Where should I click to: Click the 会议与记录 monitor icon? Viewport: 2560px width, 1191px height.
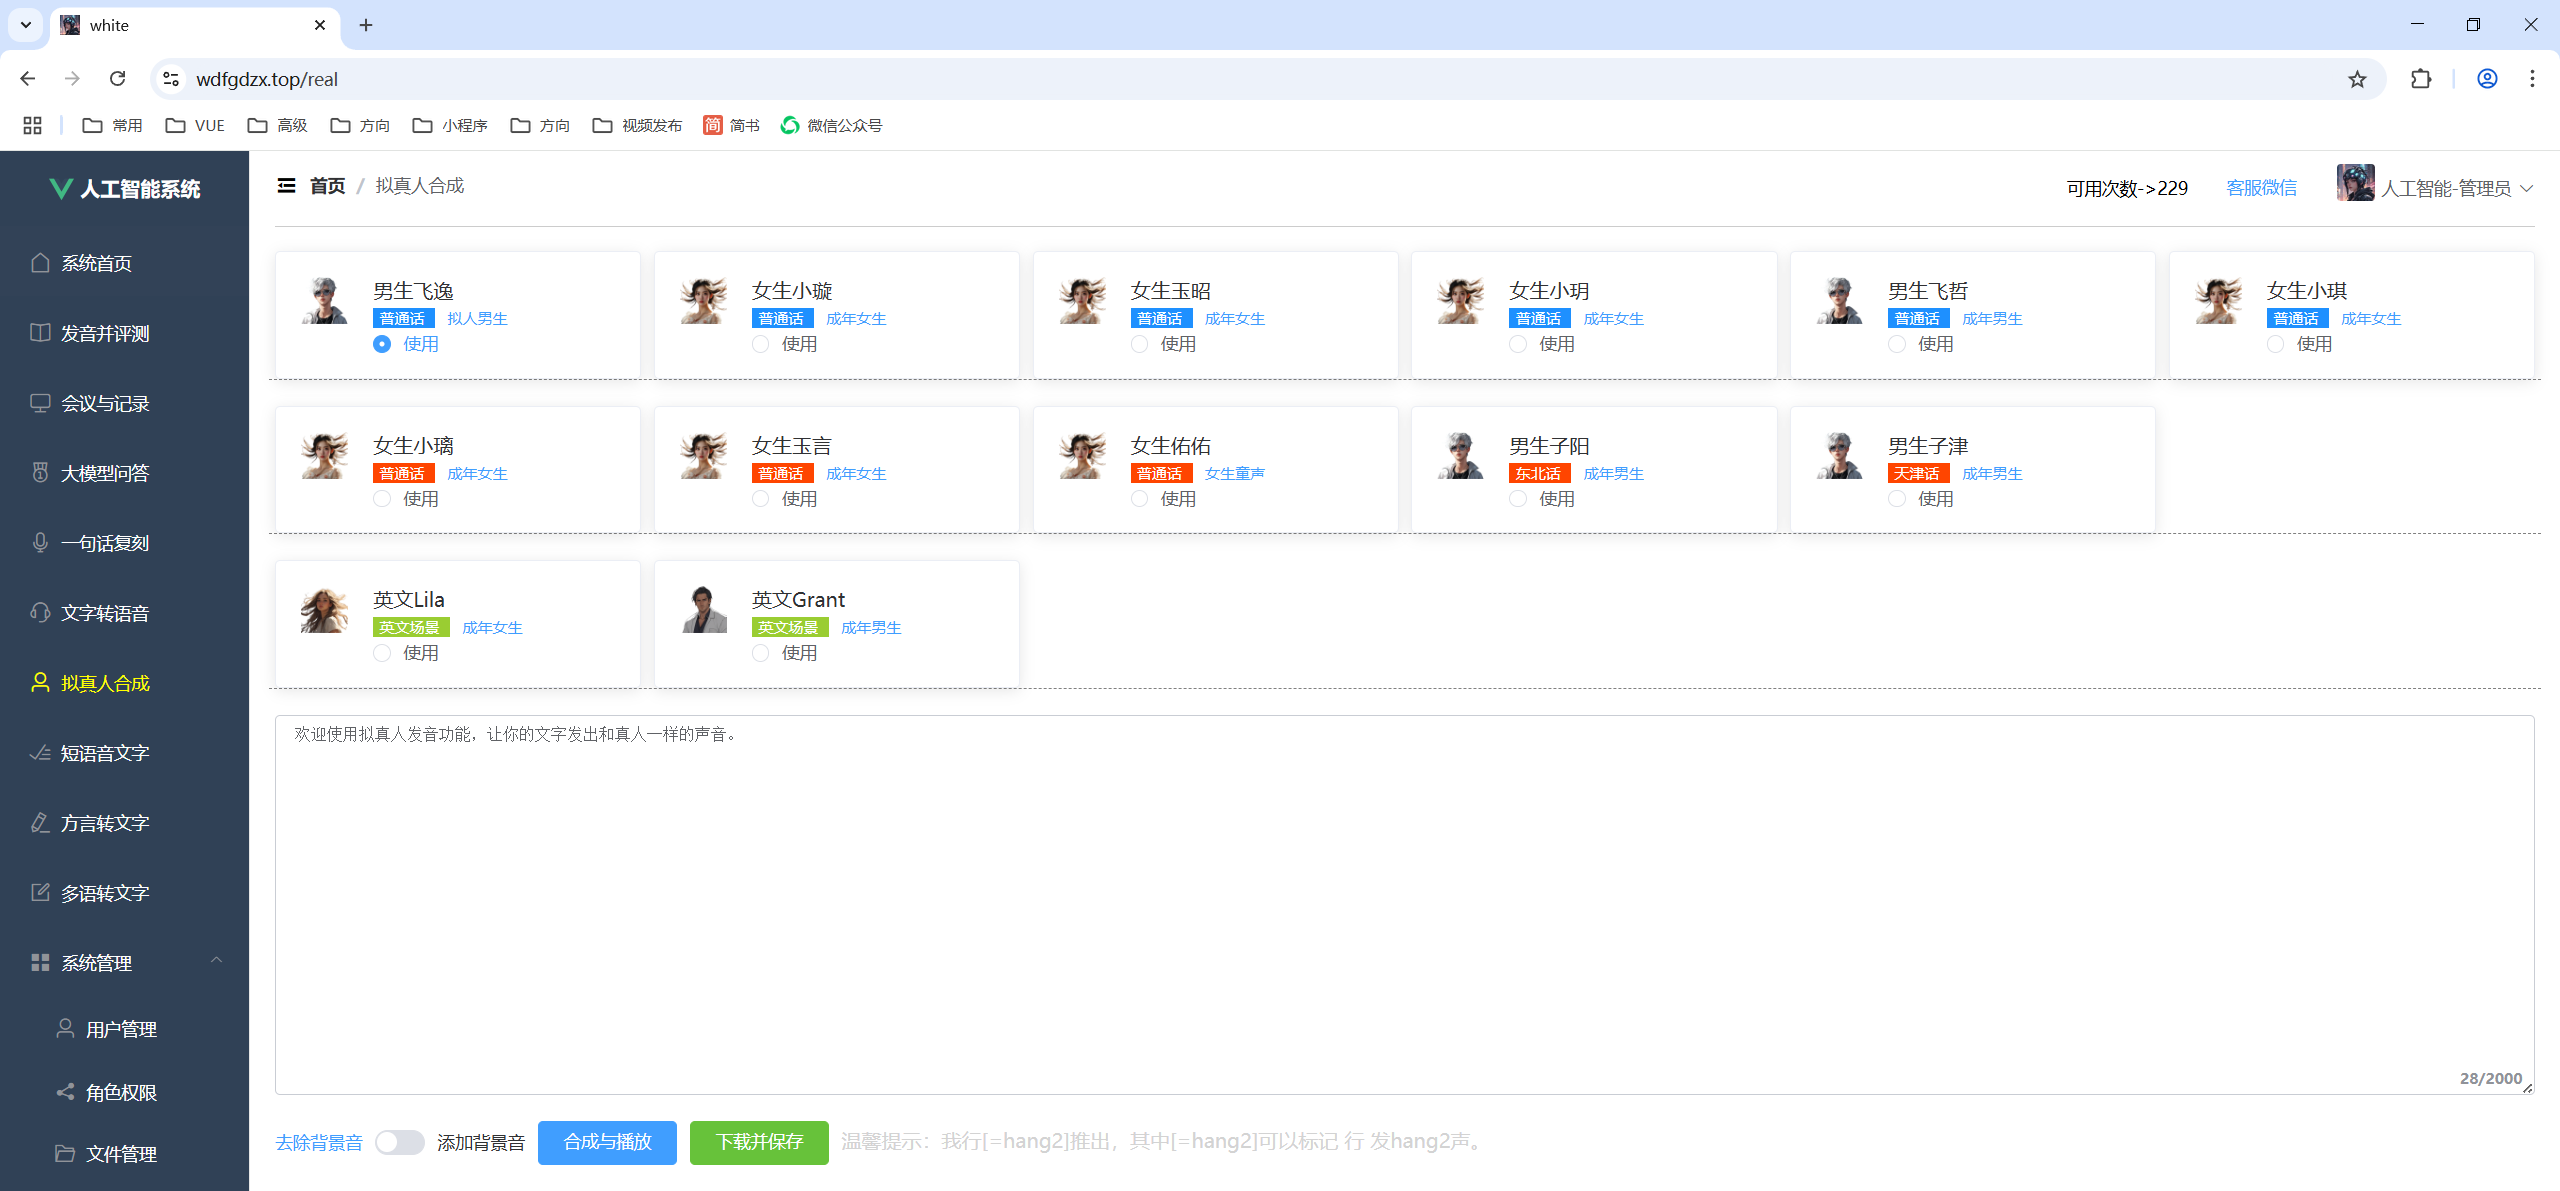[40, 403]
